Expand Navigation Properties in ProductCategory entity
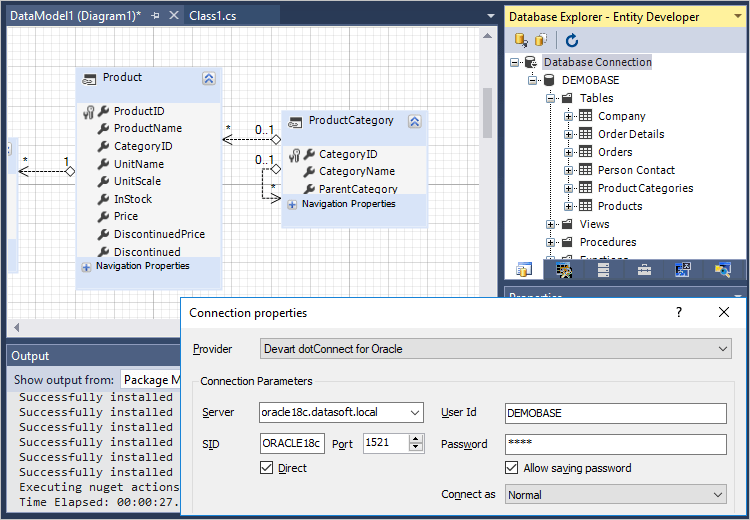This screenshot has width=750, height=520. click(292, 205)
